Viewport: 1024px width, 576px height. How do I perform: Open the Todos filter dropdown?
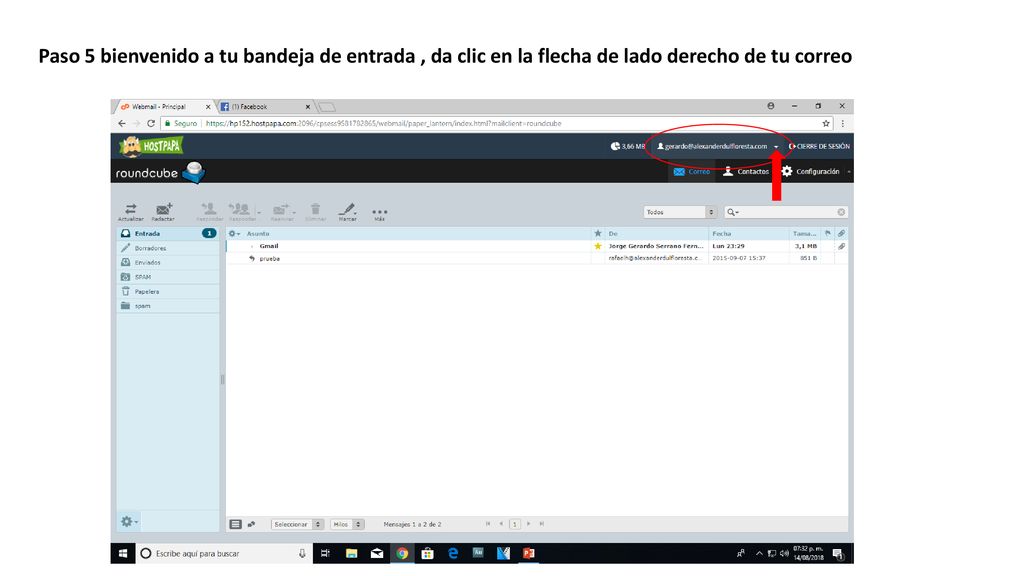(x=680, y=212)
